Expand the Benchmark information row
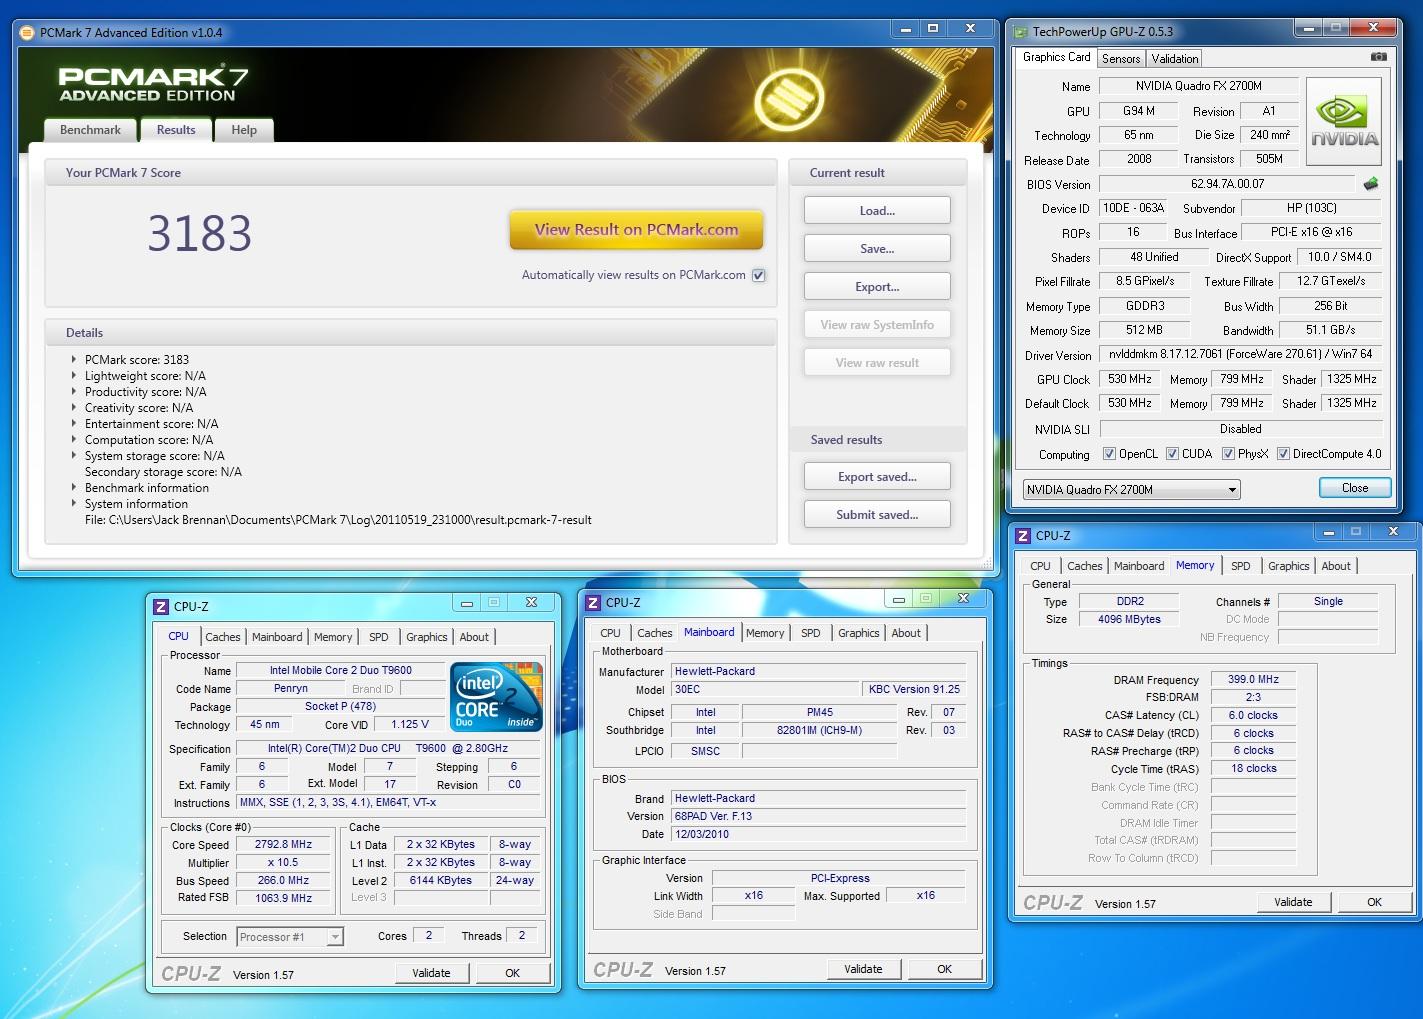This screenshot has width=1423, height=1019. click(x=73, y=488)
